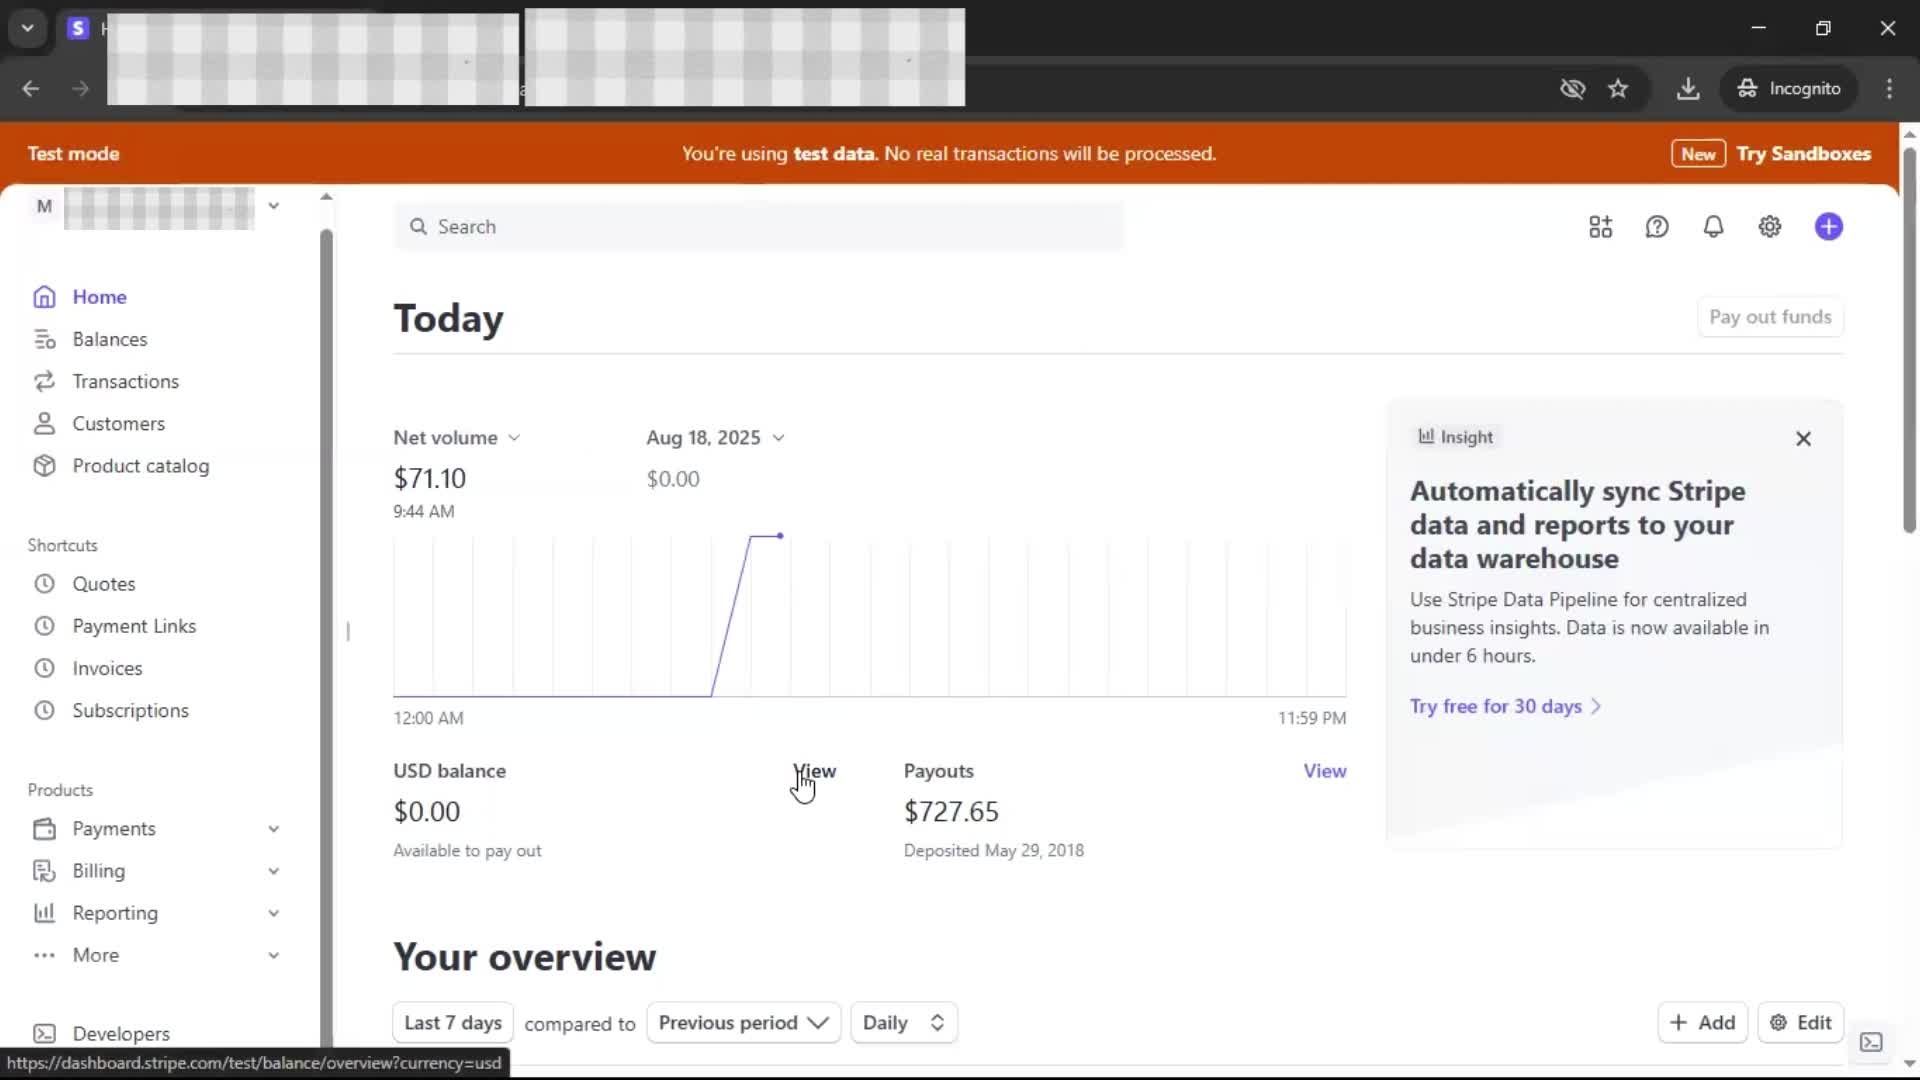Viewport: 1920px width, 1080px height.
Task: Open the settings gear icon
Action: (1770, 227)
